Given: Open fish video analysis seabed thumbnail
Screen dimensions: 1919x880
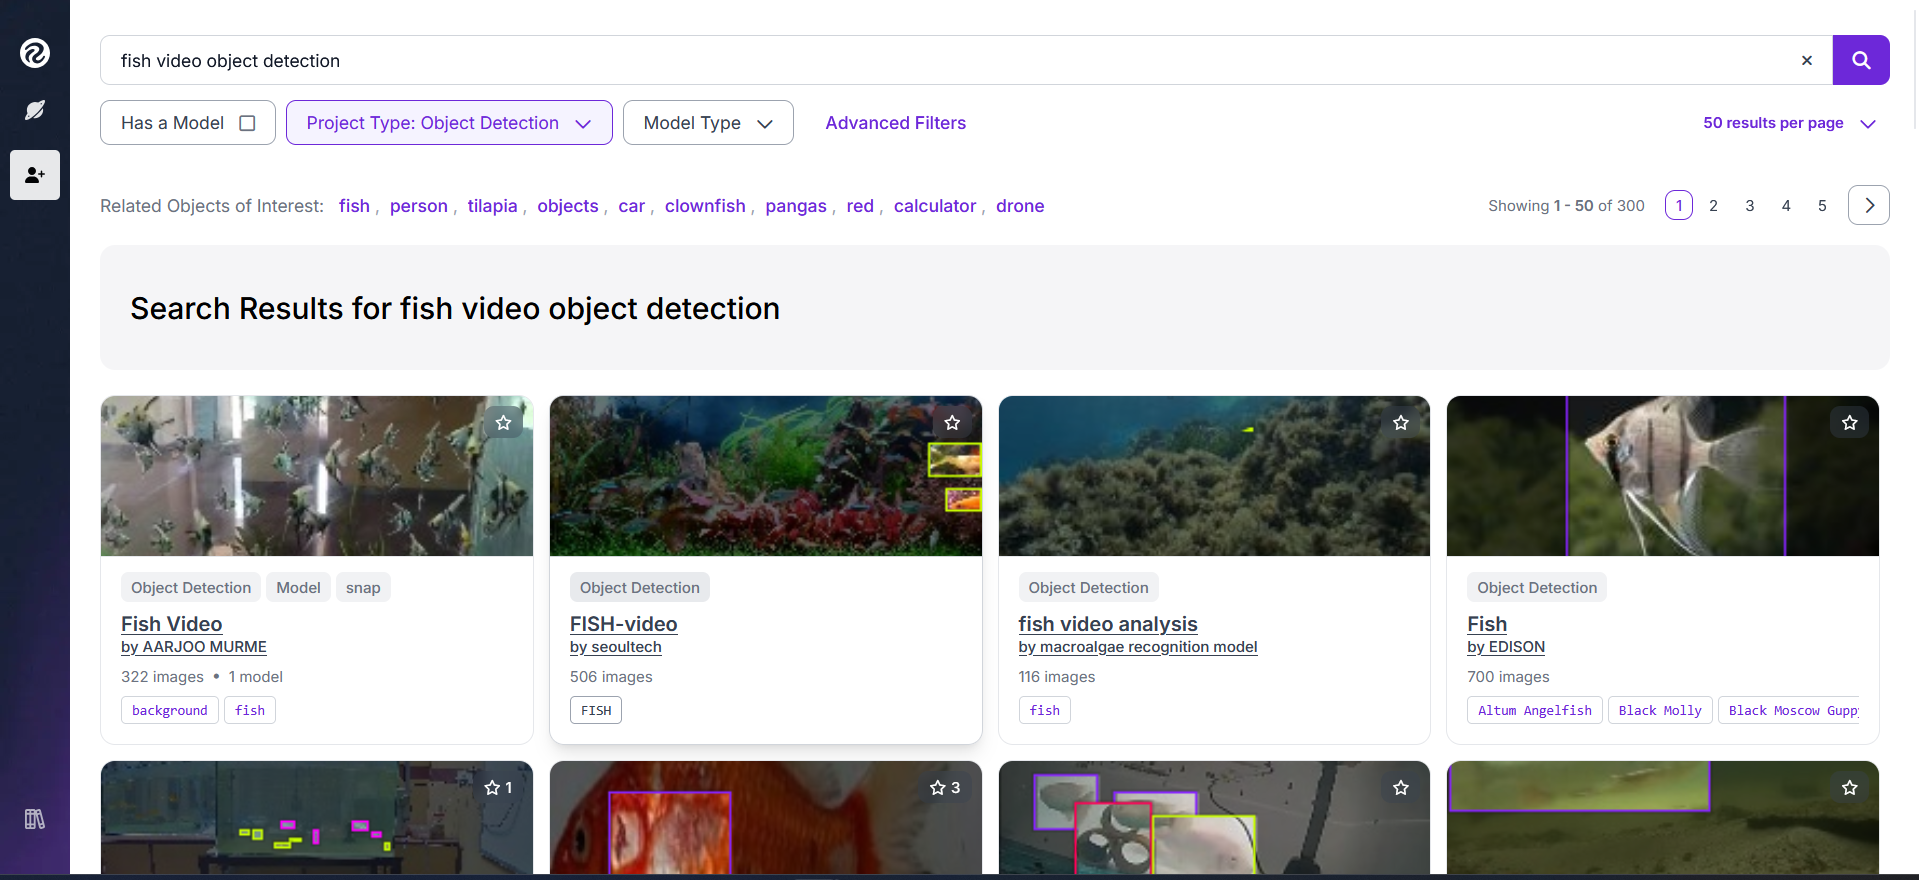Looking at the screenshot, I should (x=1214, y=476).
